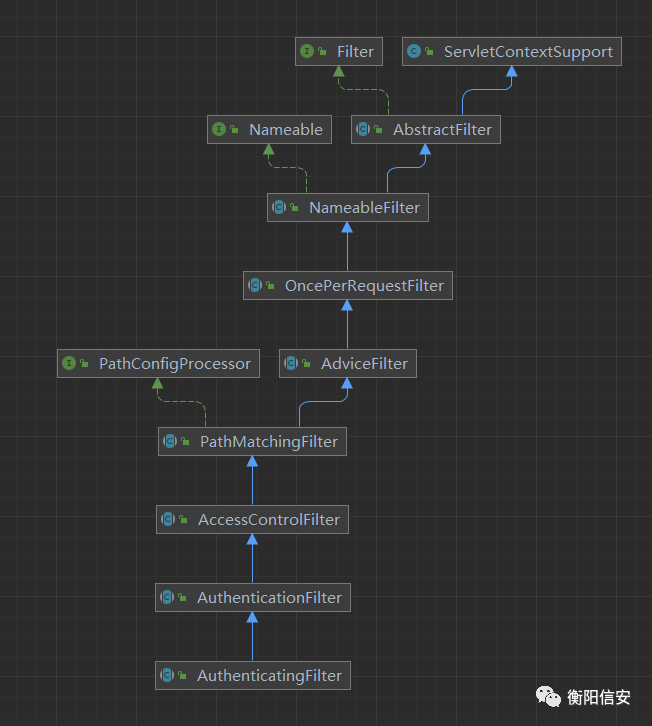The width and height of the screenshot is (652, 726).
Task: Select the ServletContextSupport node label
Action: [x=527, y=52]
